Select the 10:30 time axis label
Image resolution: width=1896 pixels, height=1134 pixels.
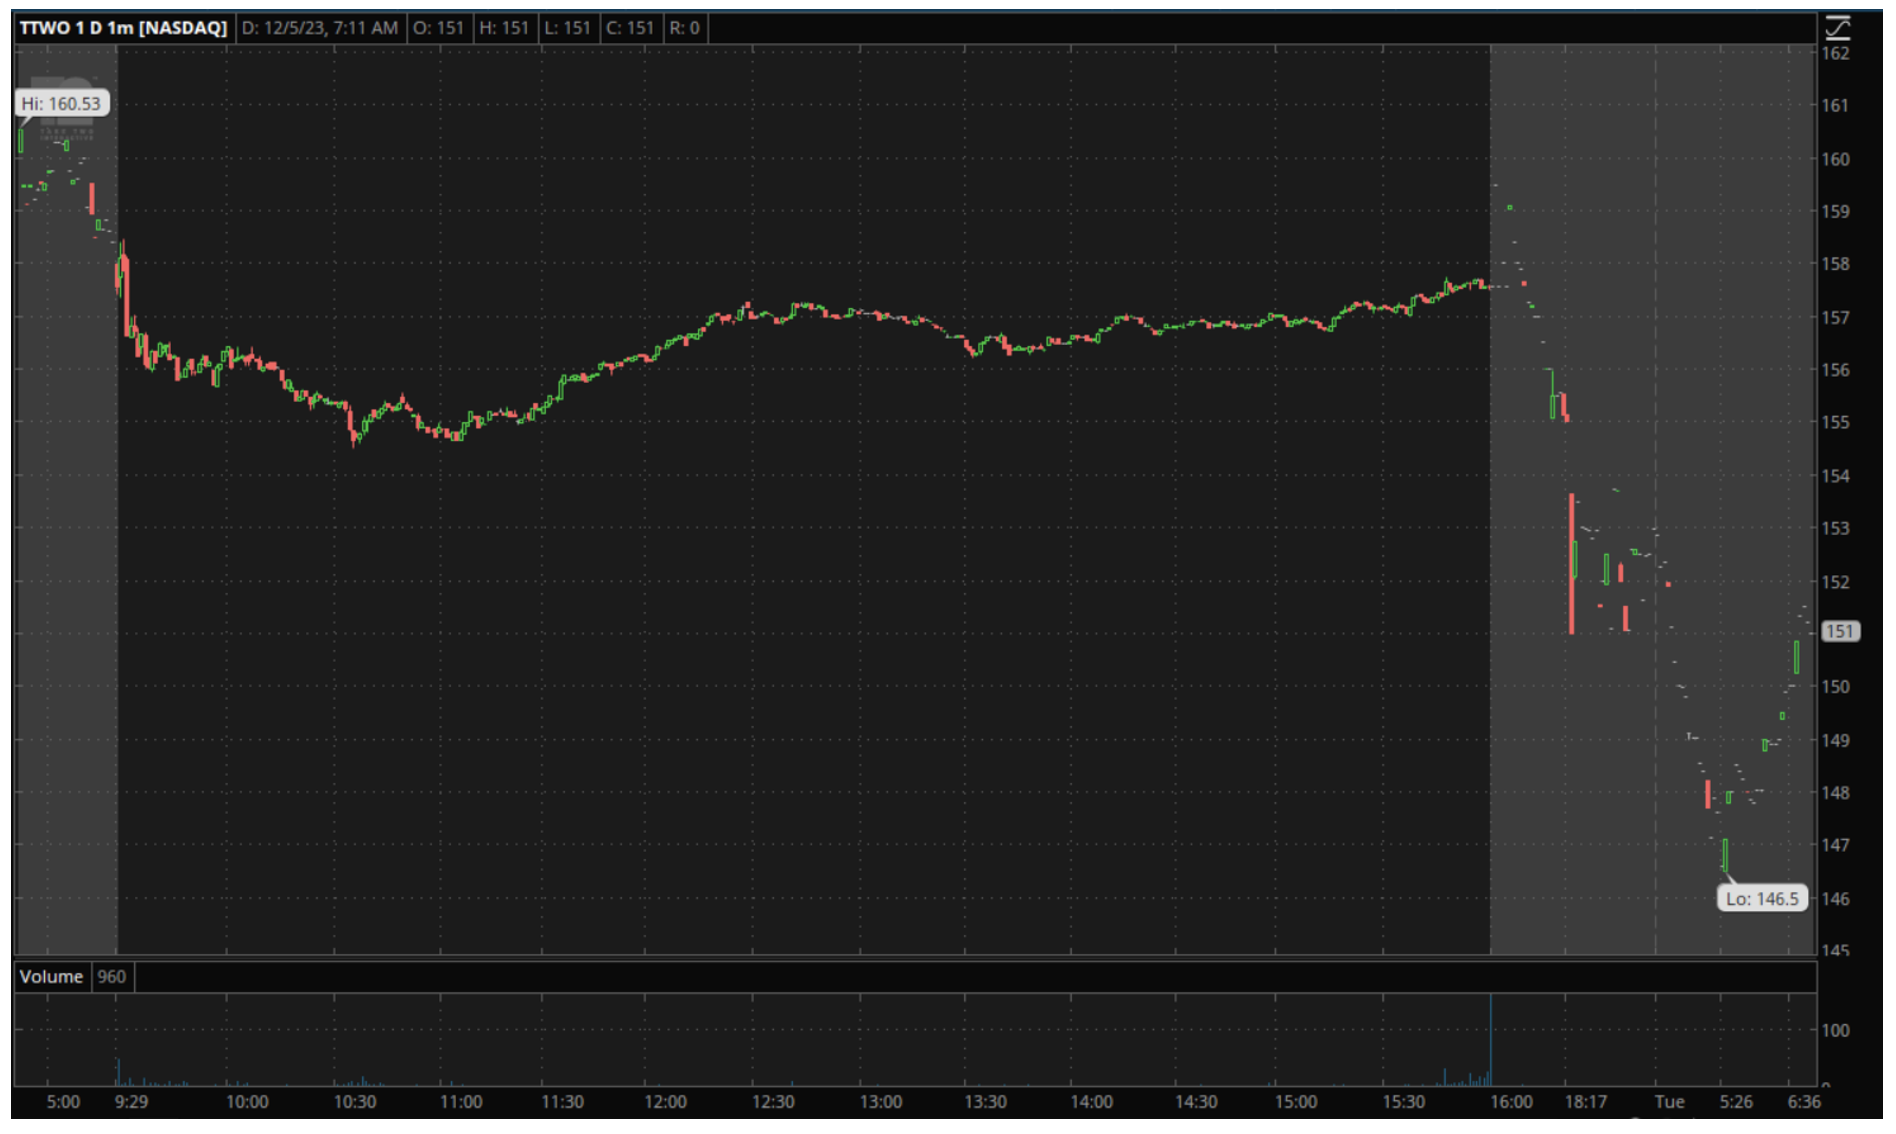click(355, 1102)
